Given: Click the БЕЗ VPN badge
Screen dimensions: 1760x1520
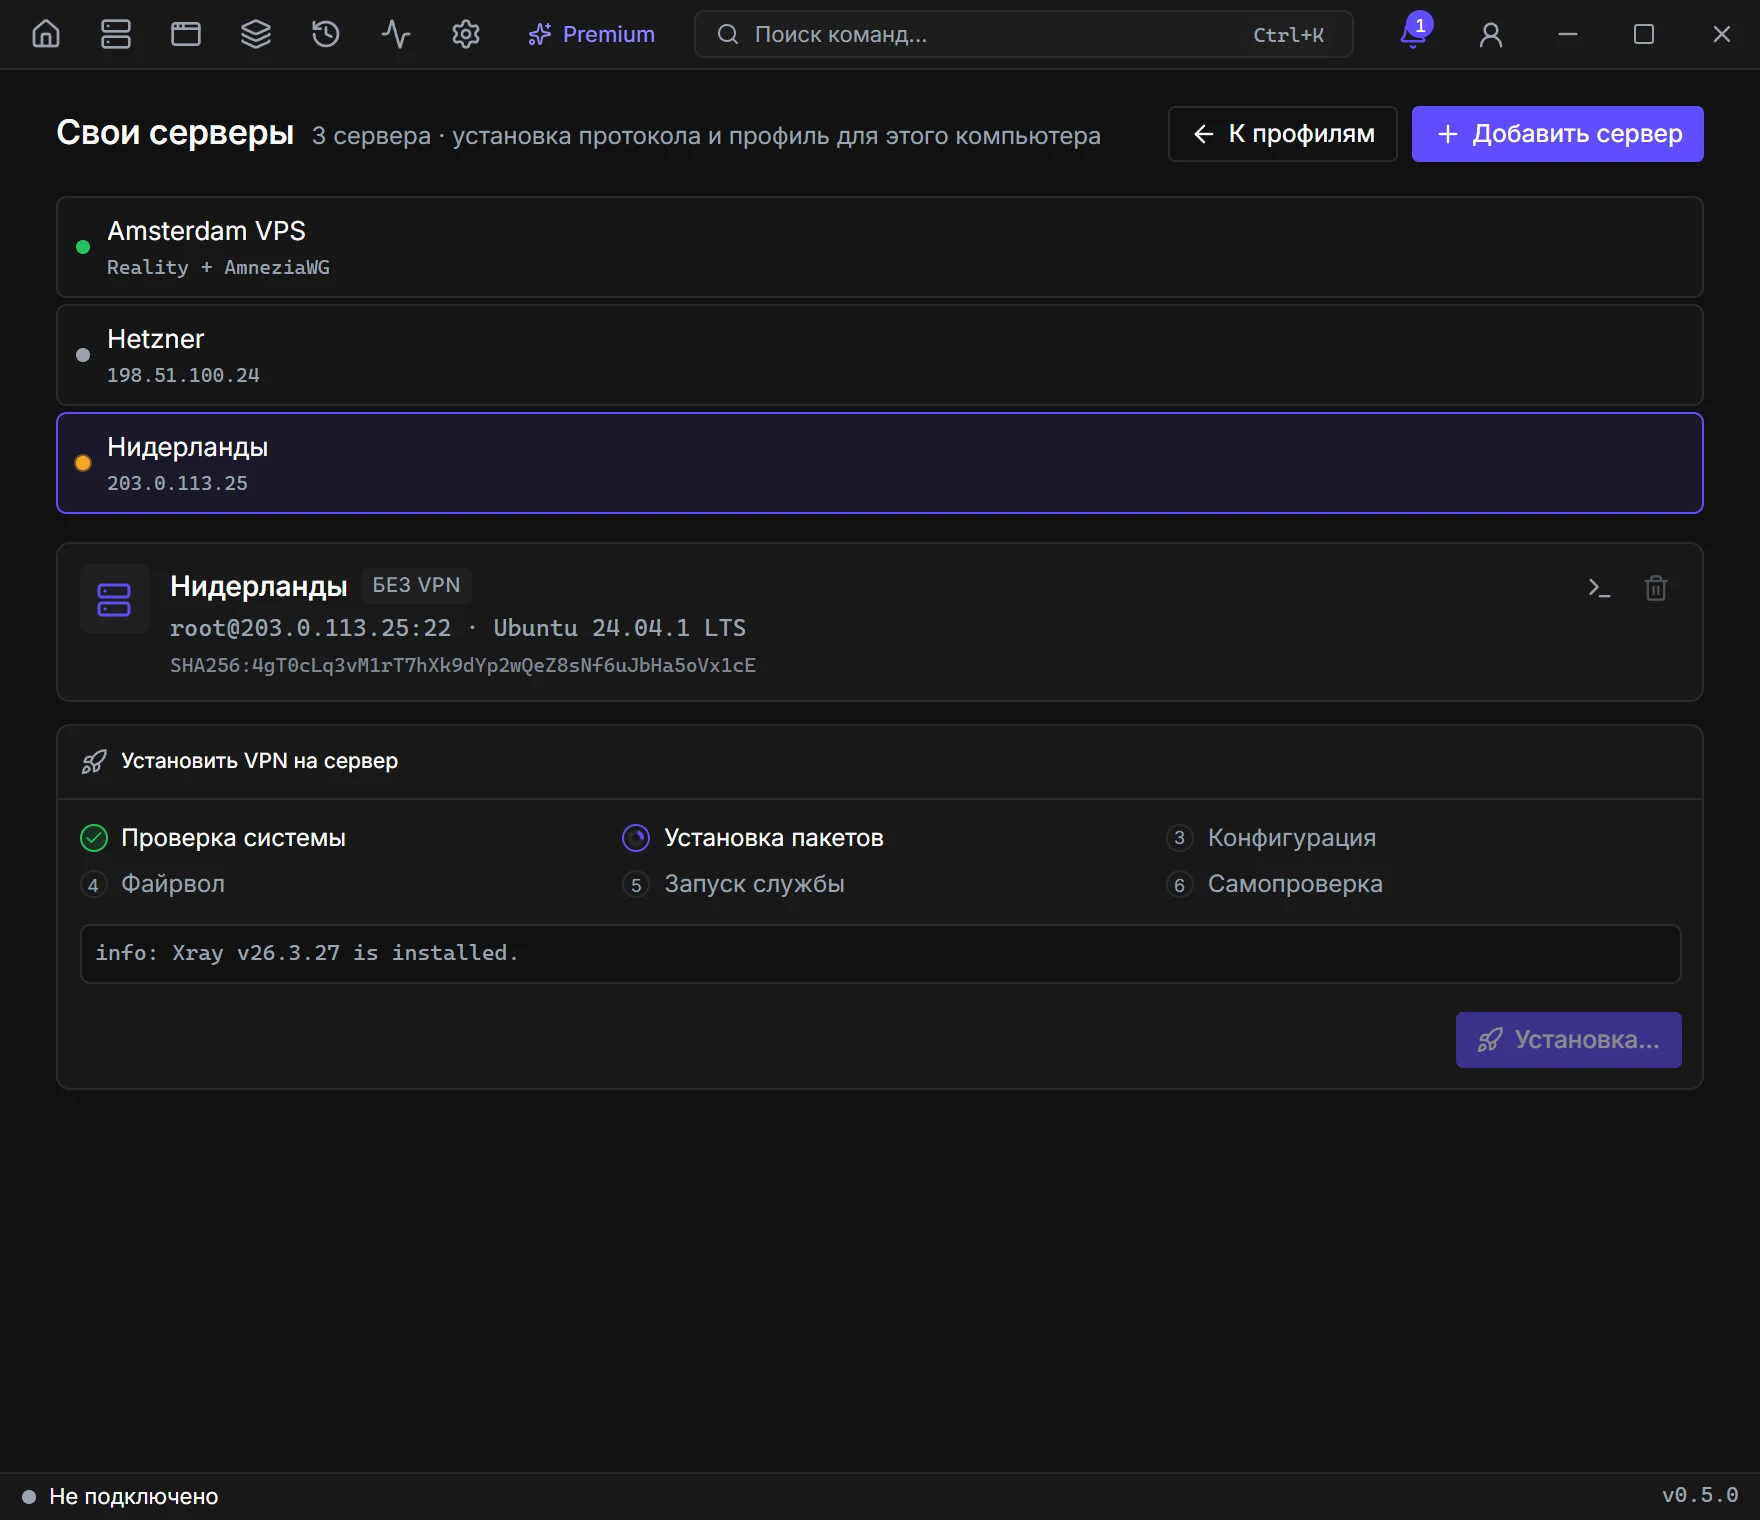Looking at the screenshot, I should click(x=416, y=585).
